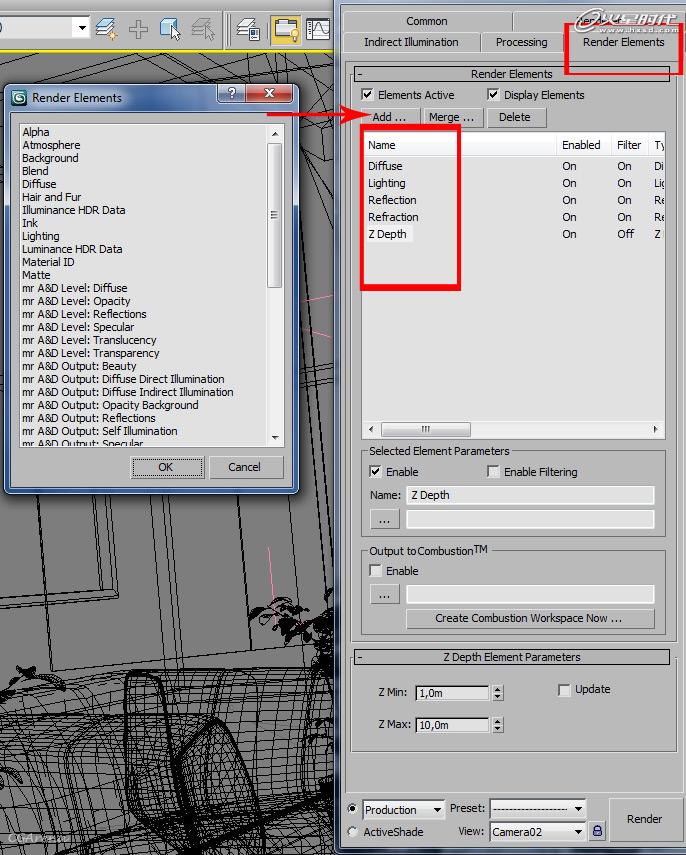
Task: Click the Z Max value field
Action: click(451, 725)
